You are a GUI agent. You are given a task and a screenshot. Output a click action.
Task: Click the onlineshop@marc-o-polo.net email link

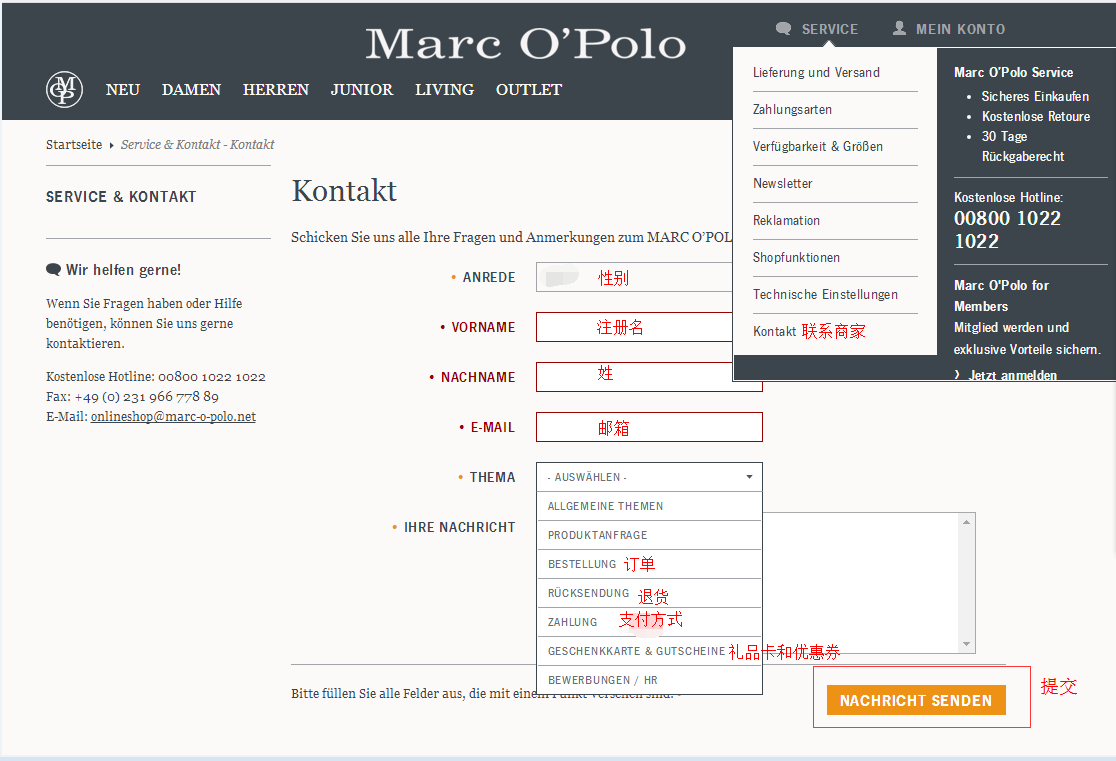(x=173, y=417)
